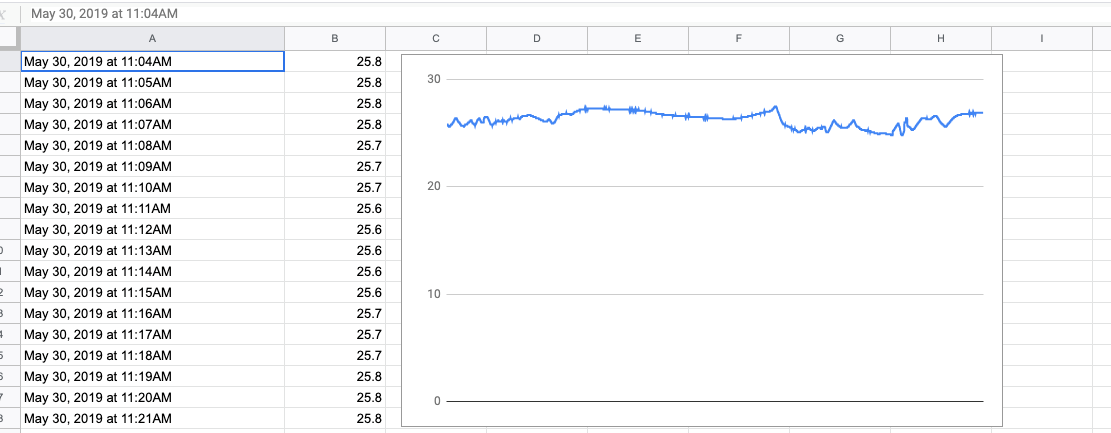Select cell May 30, 2019 at 11:13AM

coord(152,251)
